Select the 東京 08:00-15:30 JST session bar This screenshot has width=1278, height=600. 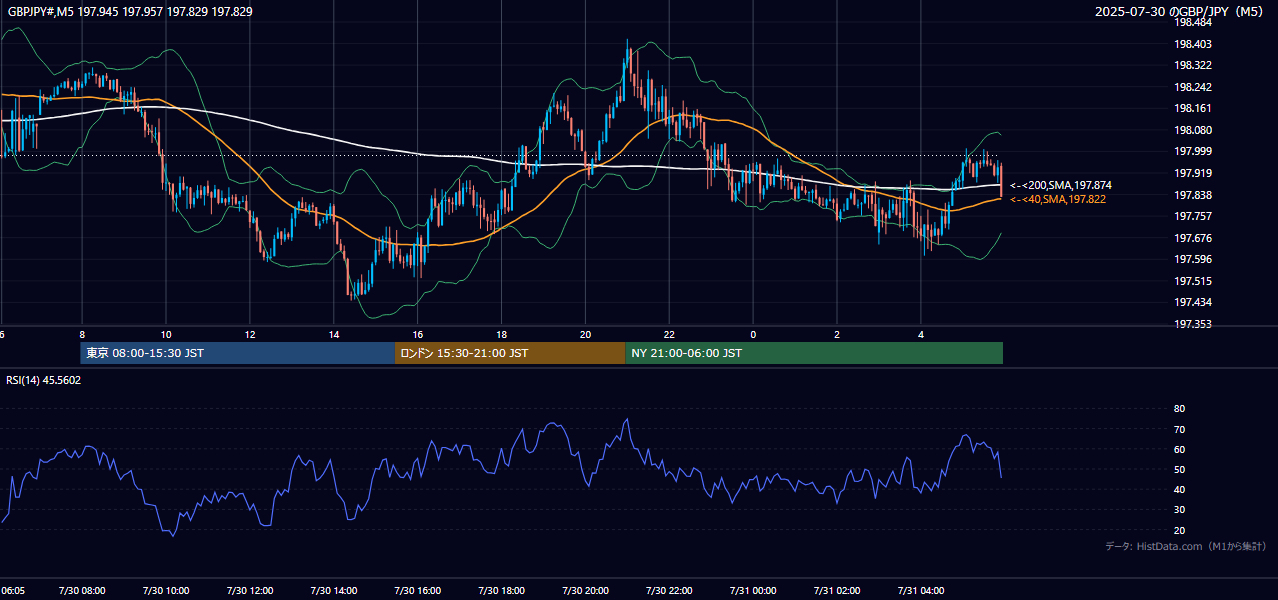pos(238,353)
